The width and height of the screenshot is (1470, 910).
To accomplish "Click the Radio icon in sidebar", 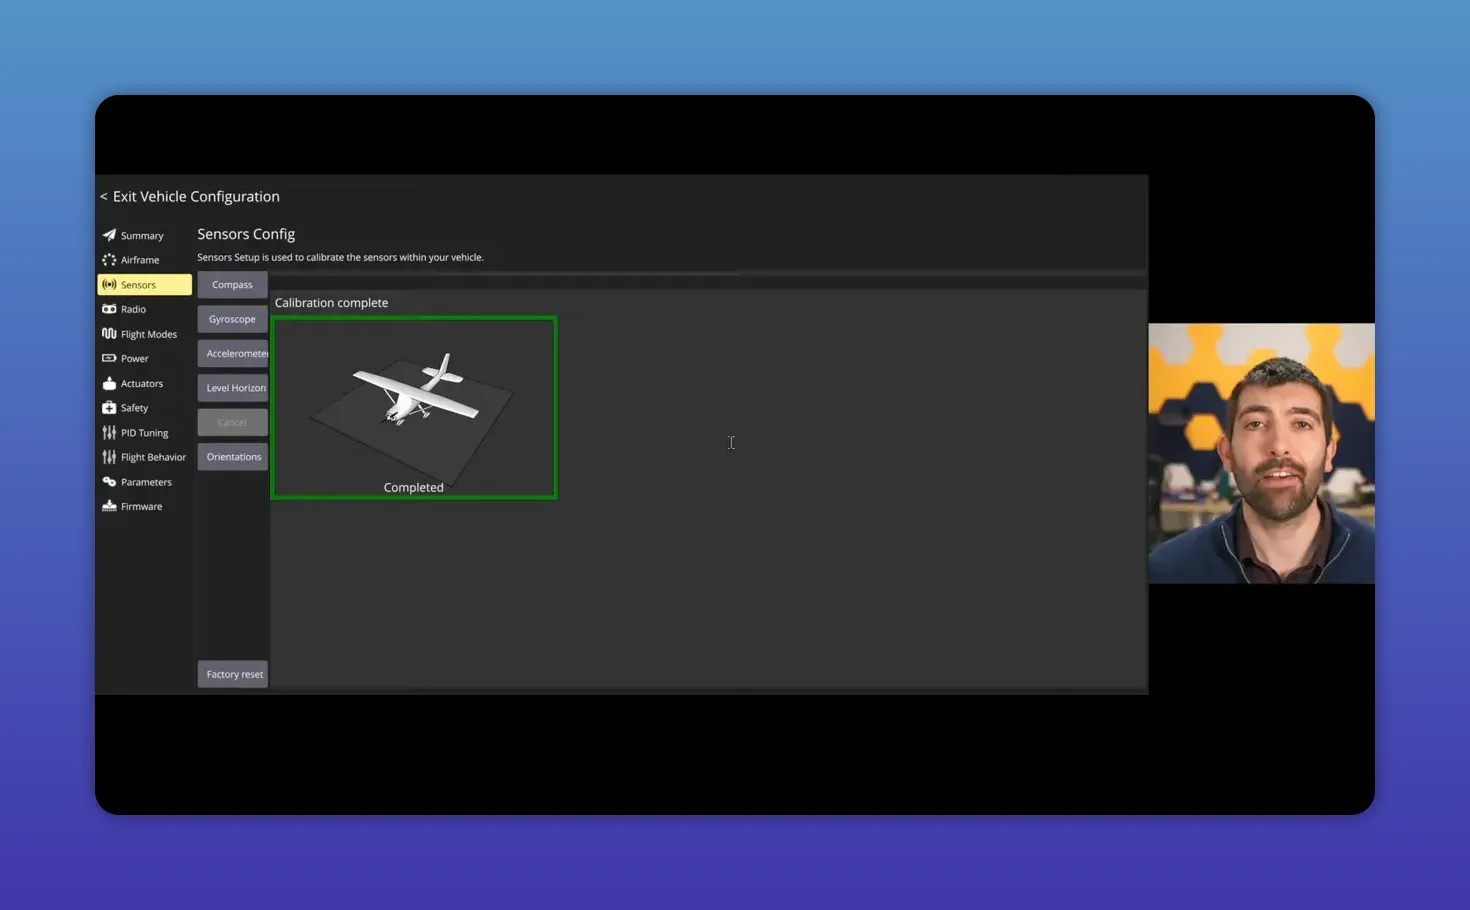I will tap(109, 309).
